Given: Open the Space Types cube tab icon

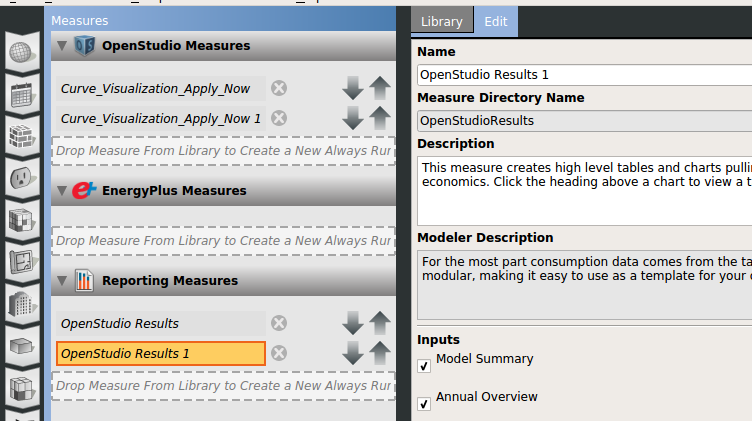Looking at the screenshot, I should pyautogui.click(x=21, y=221).
